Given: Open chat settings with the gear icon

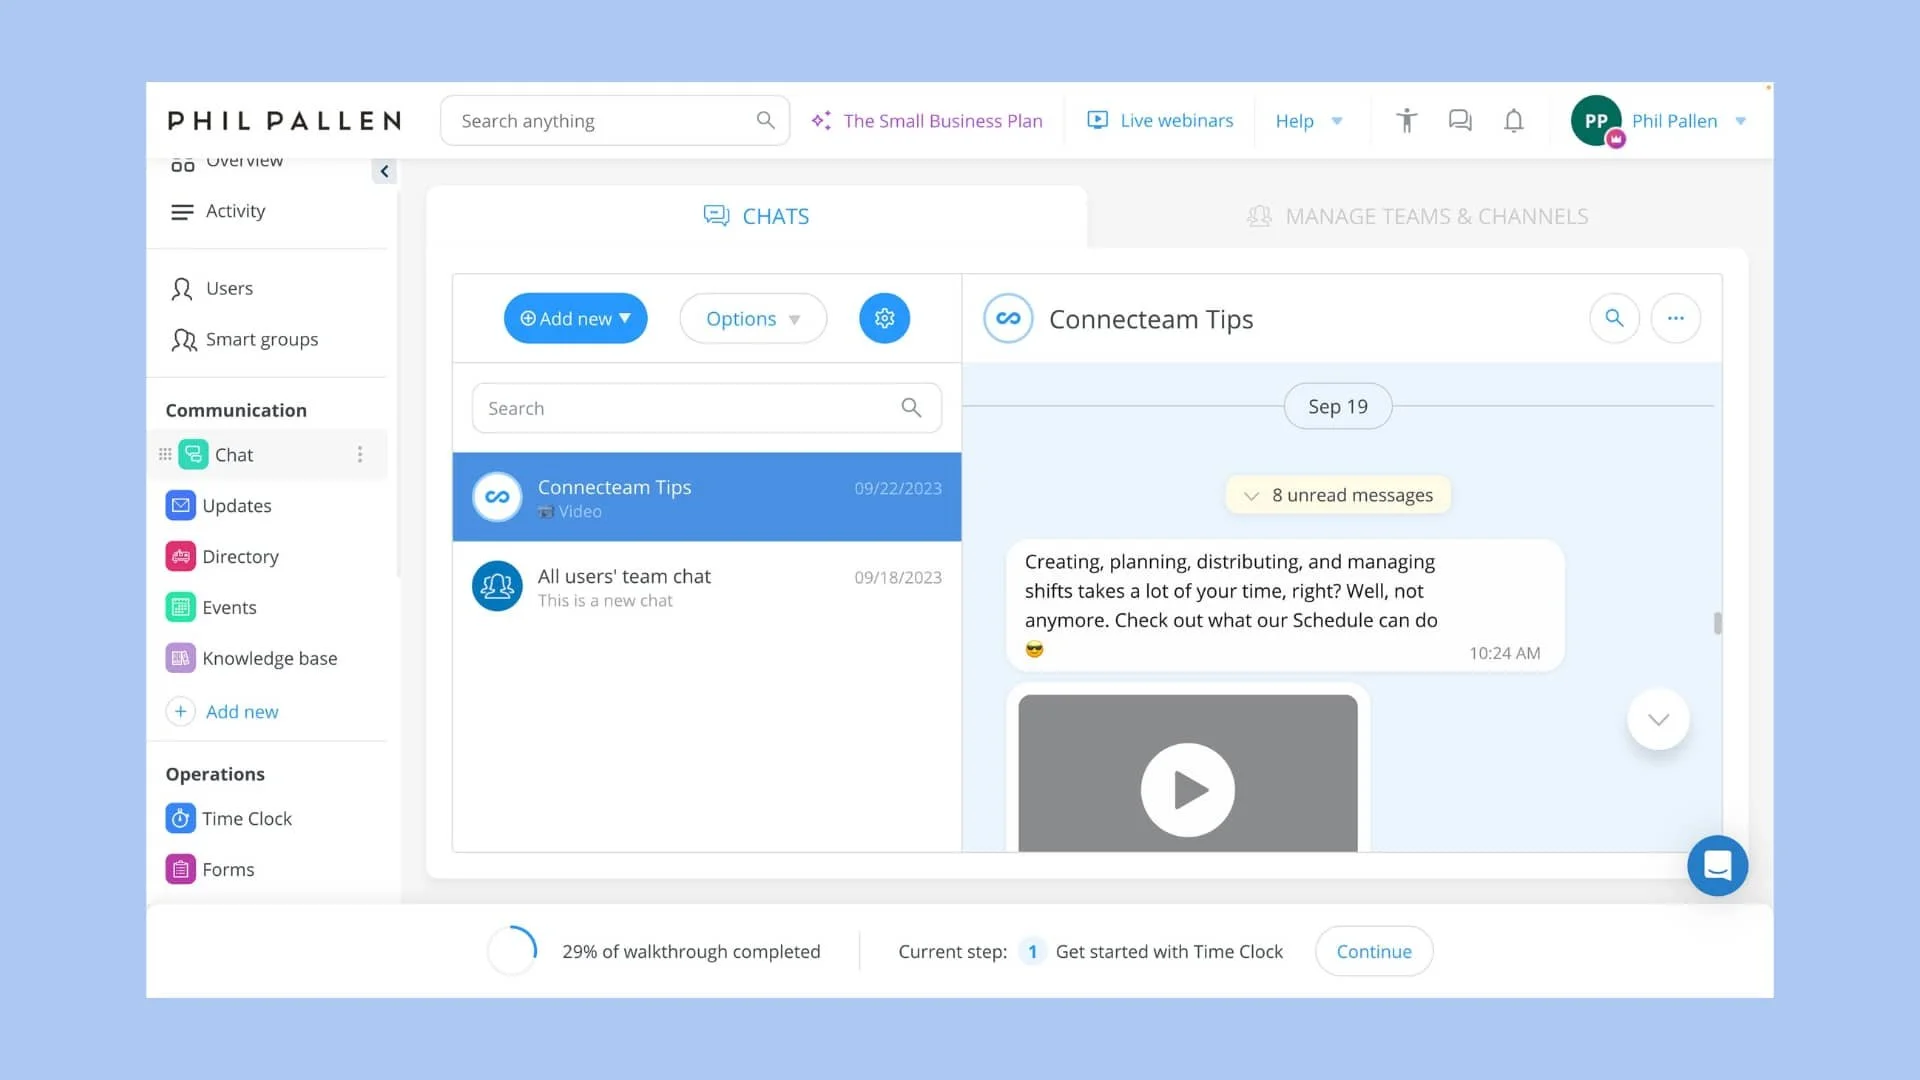Looking at the screenshot, I should pos(884,318).
